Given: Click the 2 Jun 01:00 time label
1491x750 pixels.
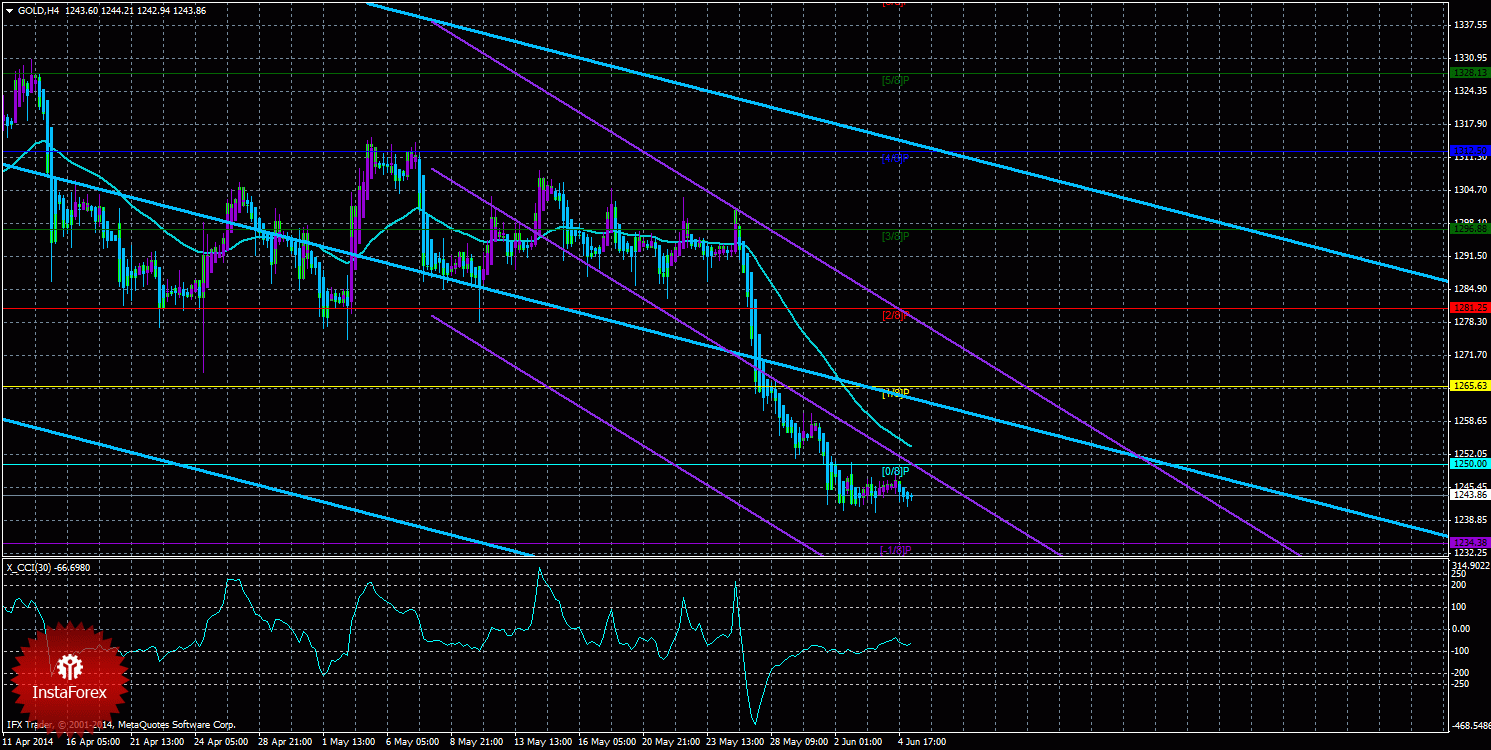Looking at the screenshot, I should (858, 743).
